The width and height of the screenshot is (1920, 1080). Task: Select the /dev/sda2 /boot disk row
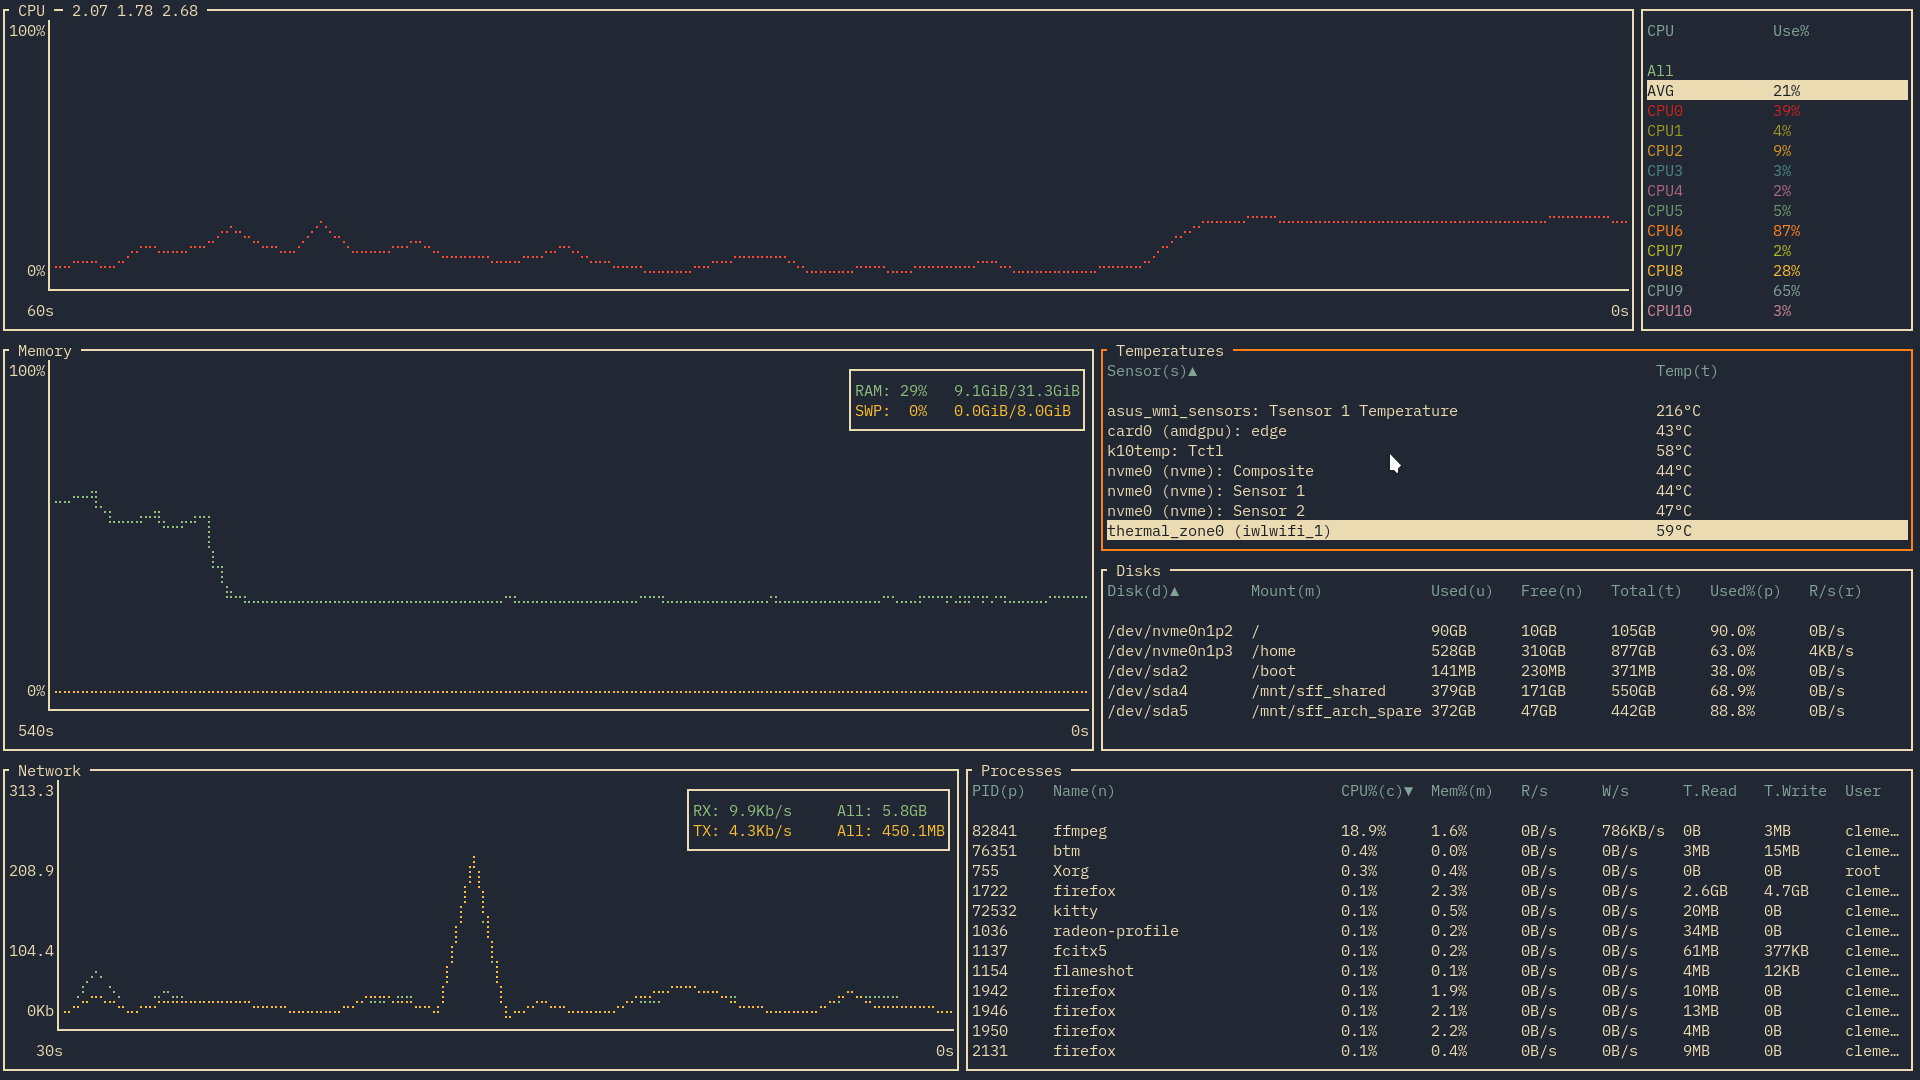coord(1507,671)
